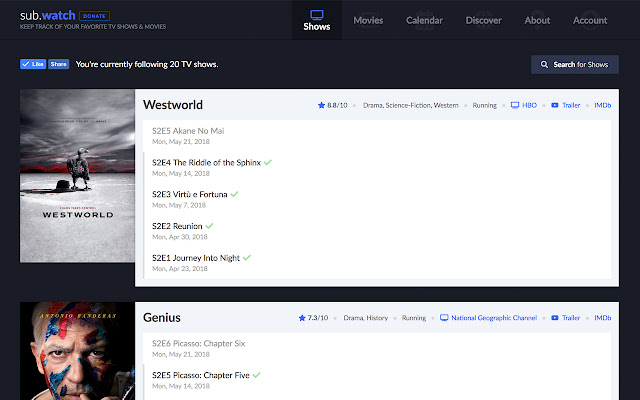This screenshot has width=640, height=400.
Task: Open the Calendar tab
Action: click(424, 20)
